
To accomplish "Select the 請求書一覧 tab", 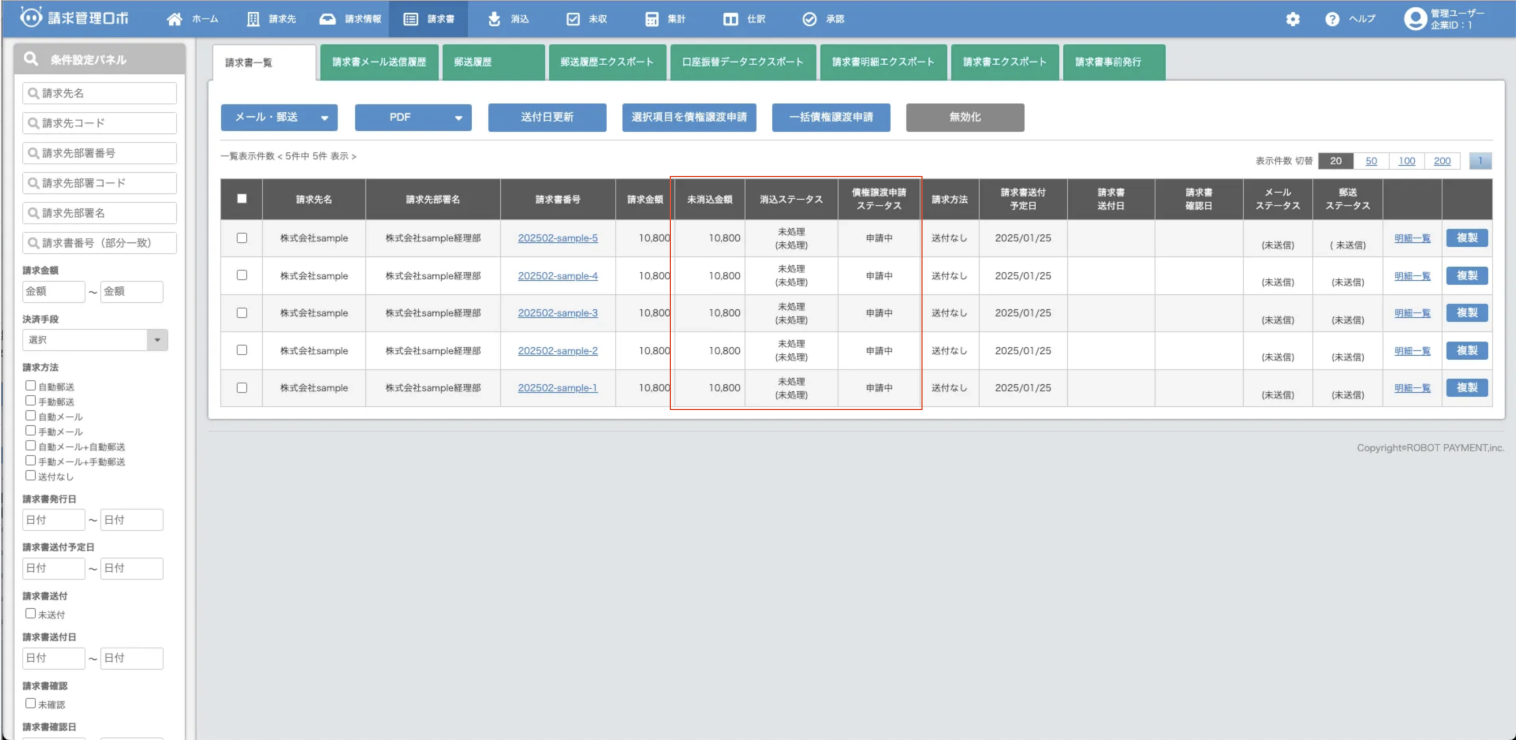I will 264,62.
